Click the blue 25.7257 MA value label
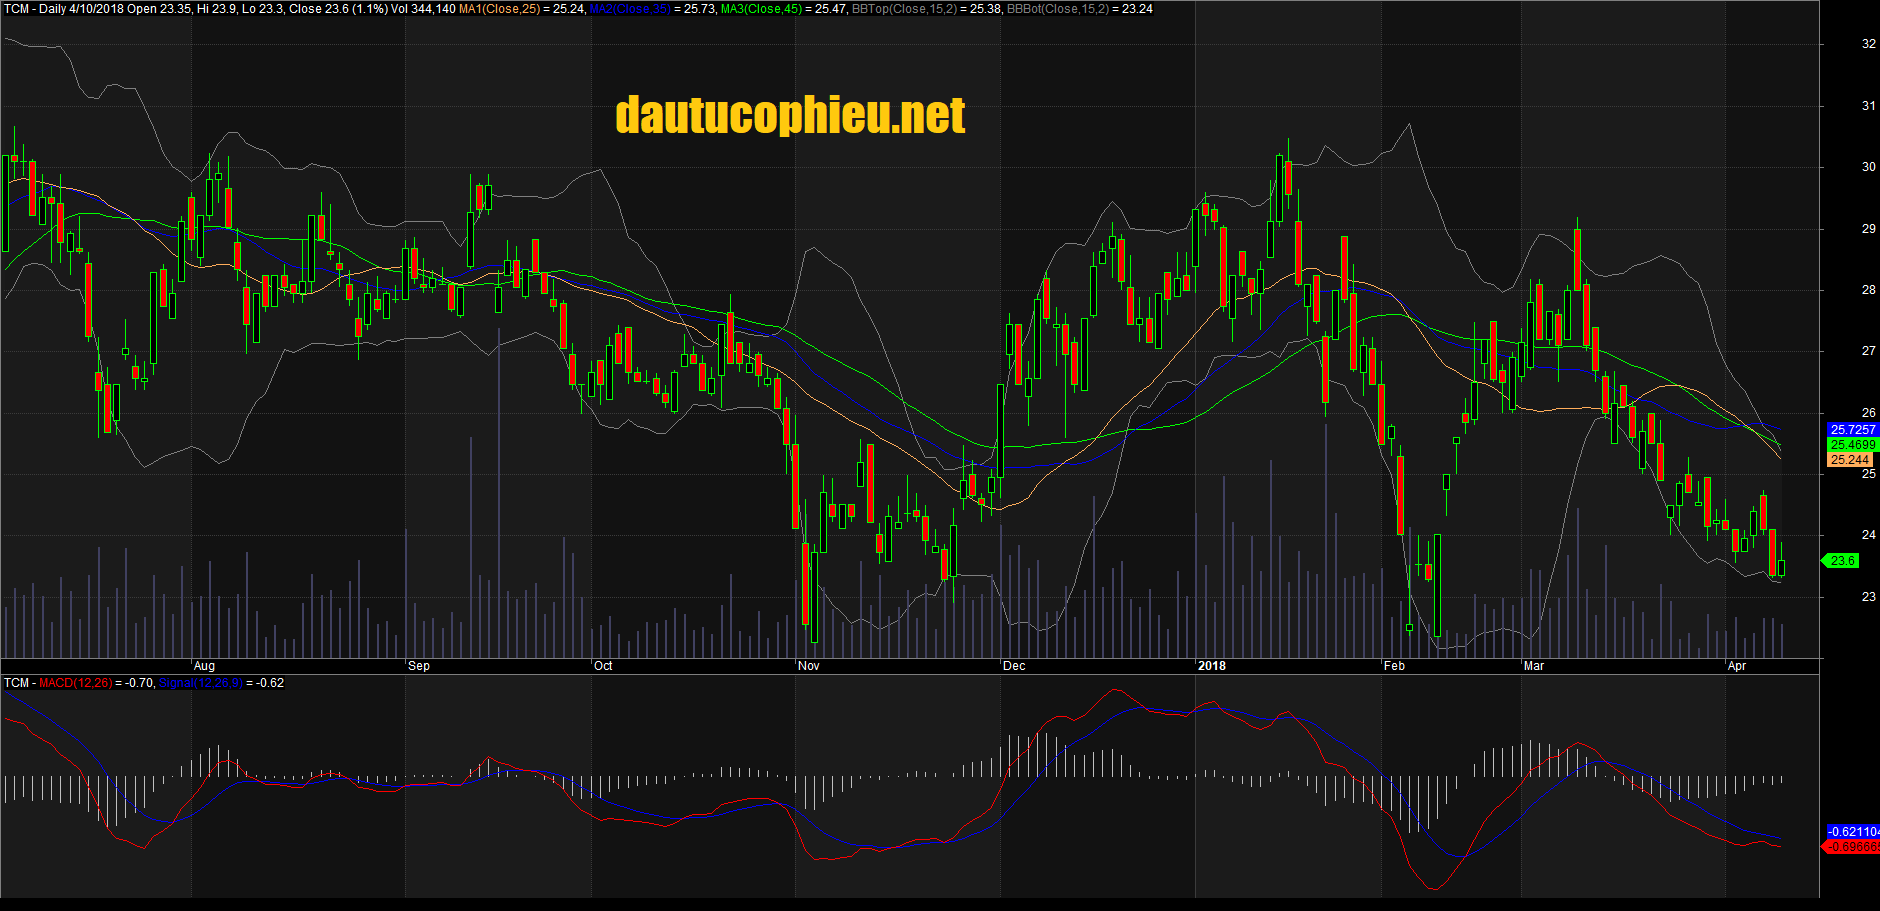This screenshot has height=911, width=1880. coord(1853,430)
